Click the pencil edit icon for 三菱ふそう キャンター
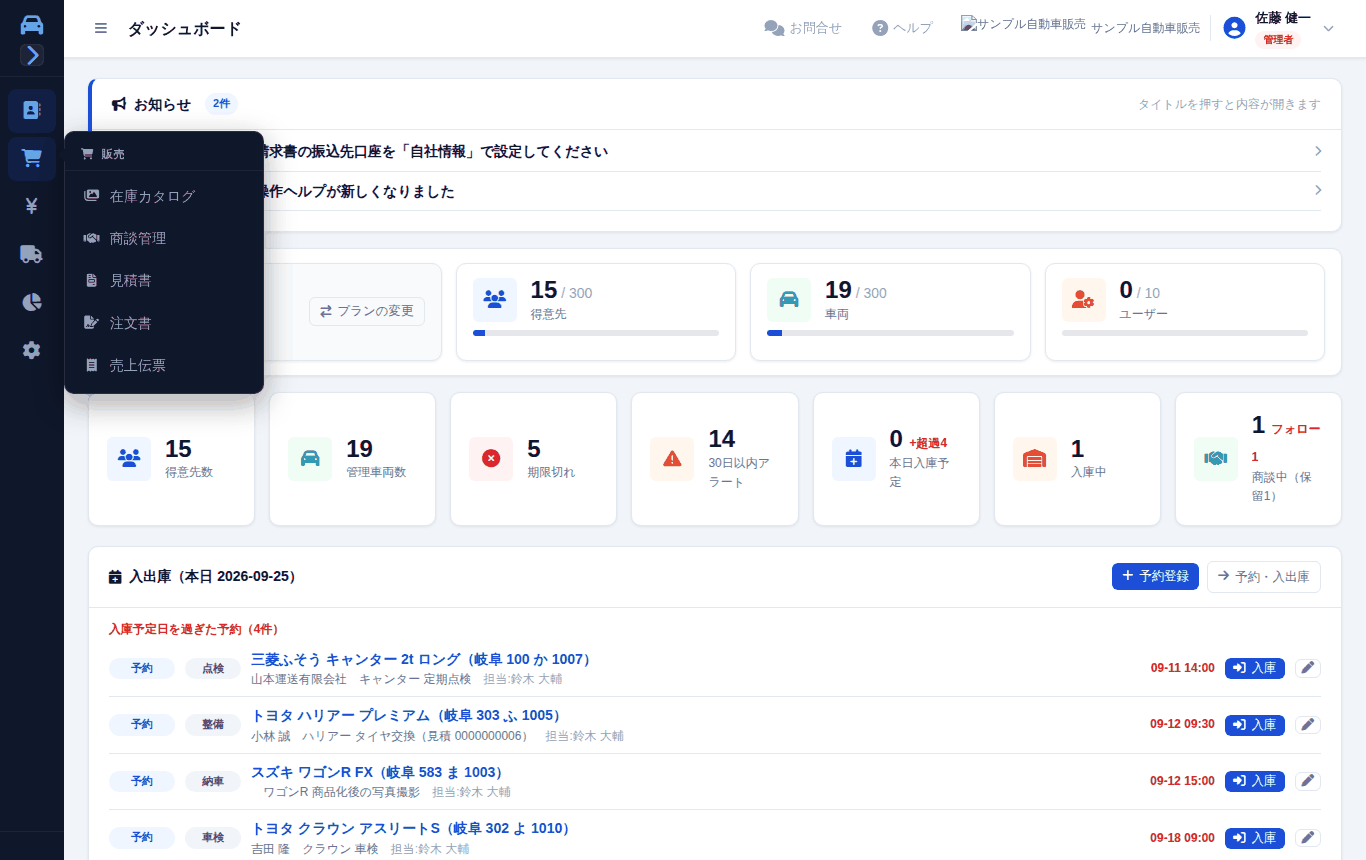Screen dimensions: 1366x860 [1308, 668]
